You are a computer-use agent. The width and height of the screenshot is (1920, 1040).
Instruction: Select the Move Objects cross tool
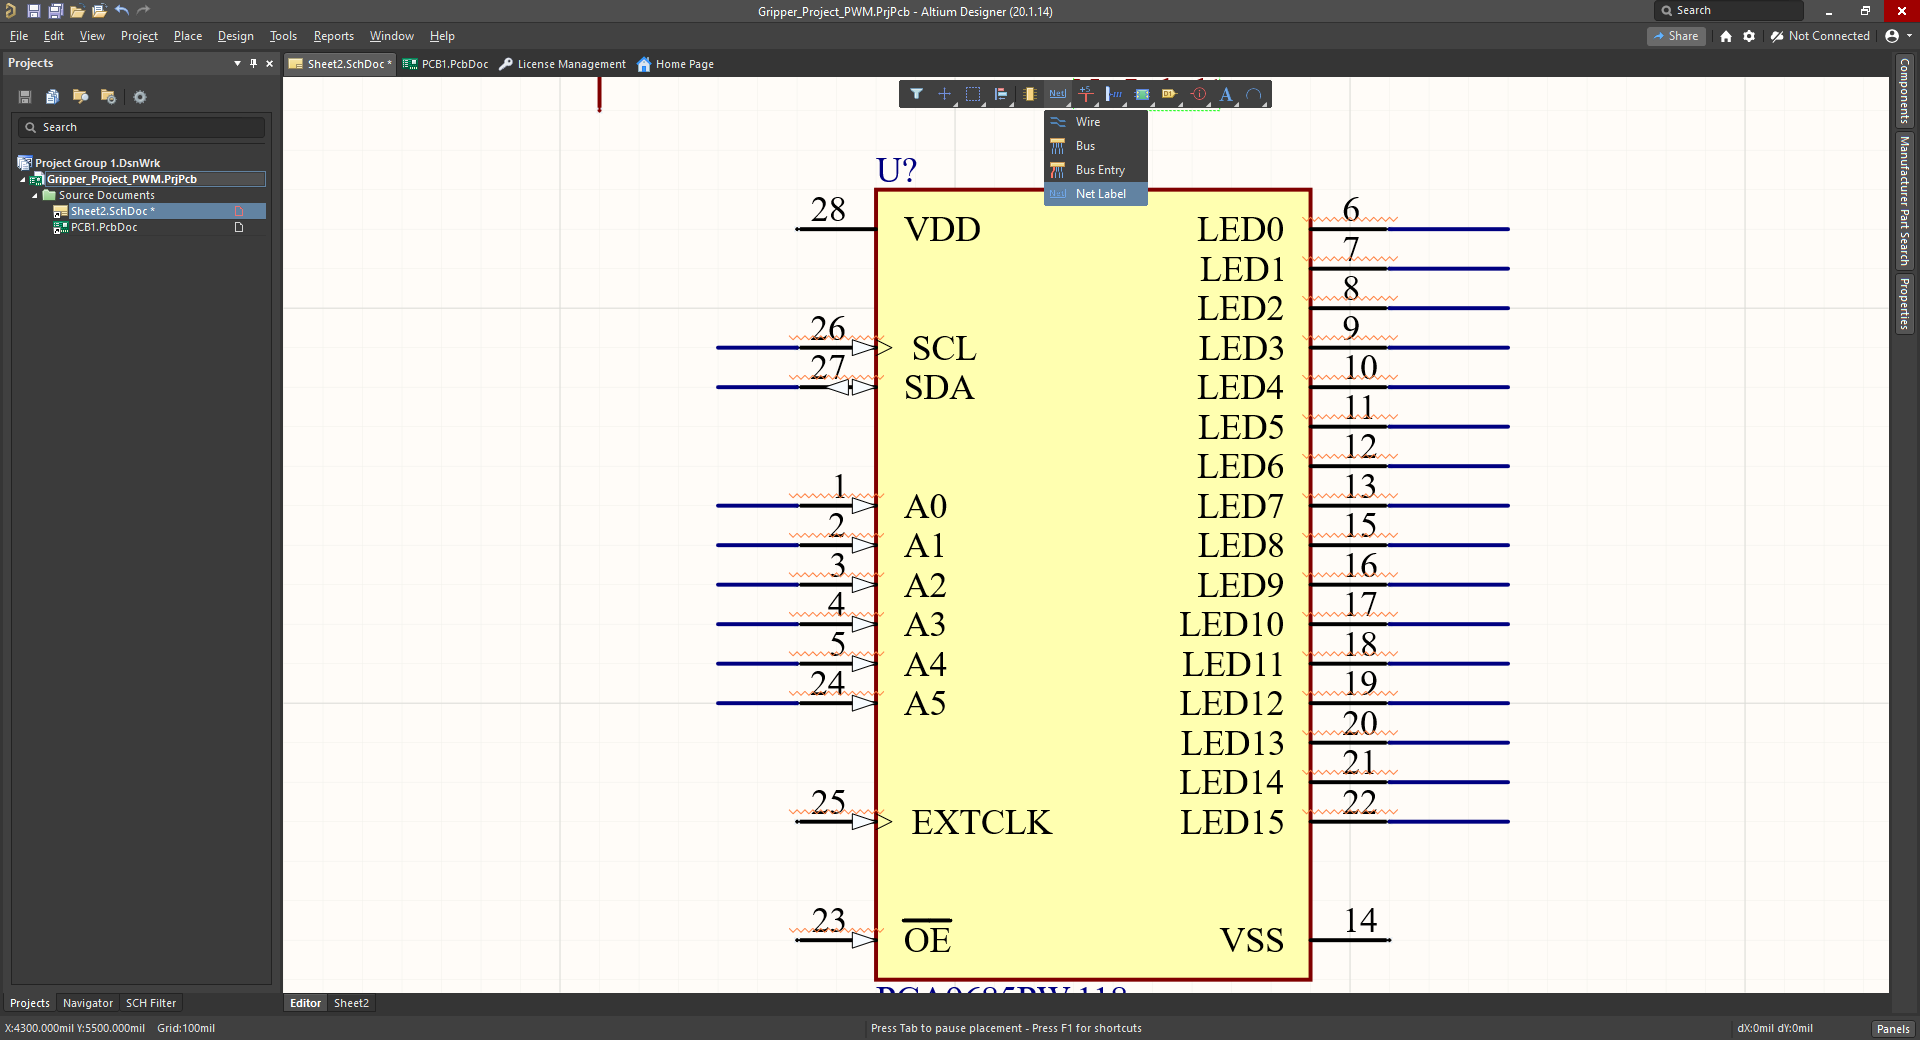tap(944, 94)
